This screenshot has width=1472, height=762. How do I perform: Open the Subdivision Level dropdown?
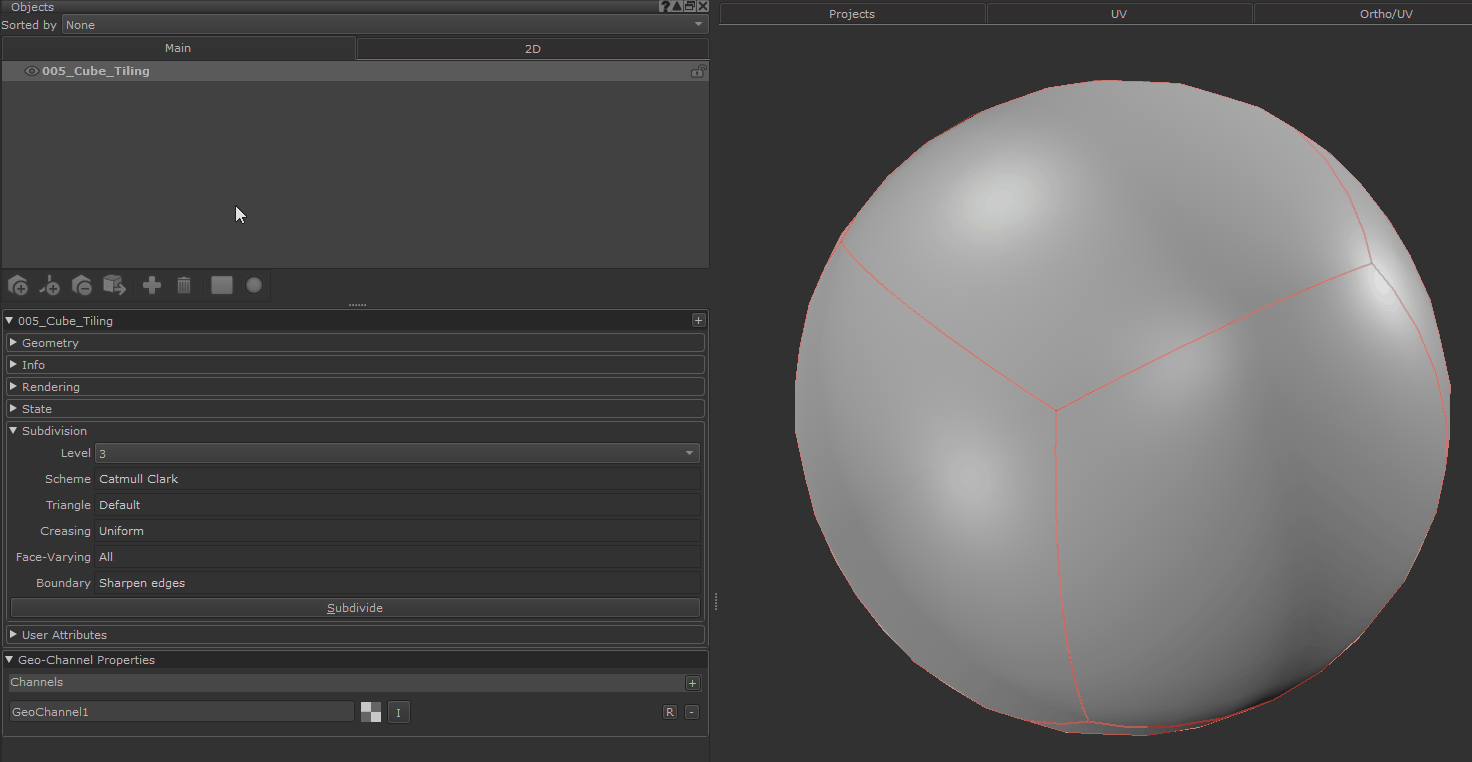coord(397,454)
